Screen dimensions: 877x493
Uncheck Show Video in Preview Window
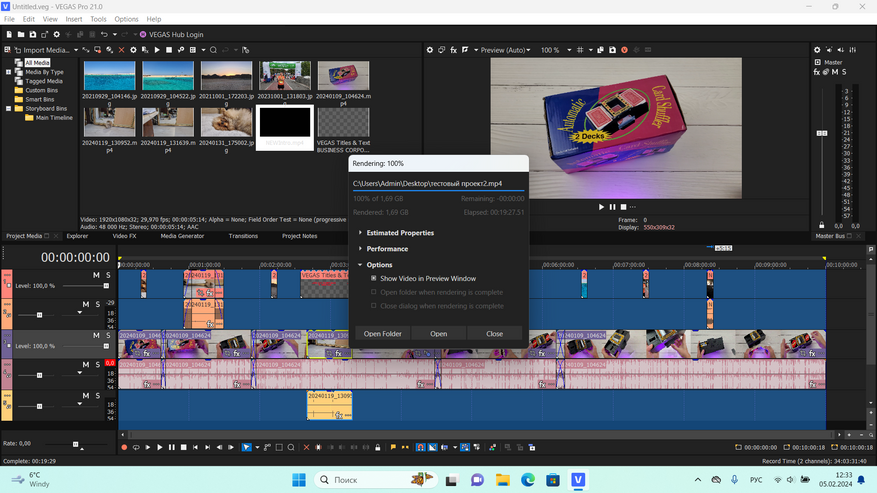(x=374, y=278)
